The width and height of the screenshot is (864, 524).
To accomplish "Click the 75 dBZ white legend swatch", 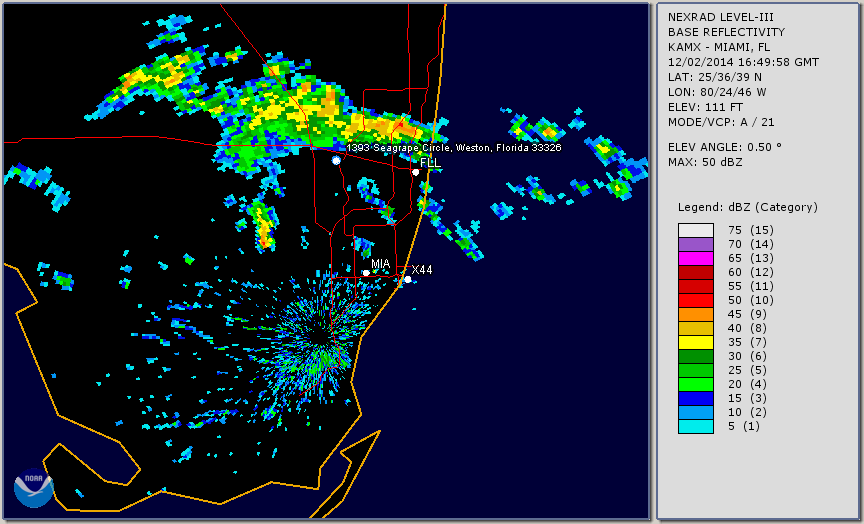I will click(x=696, y=230).
